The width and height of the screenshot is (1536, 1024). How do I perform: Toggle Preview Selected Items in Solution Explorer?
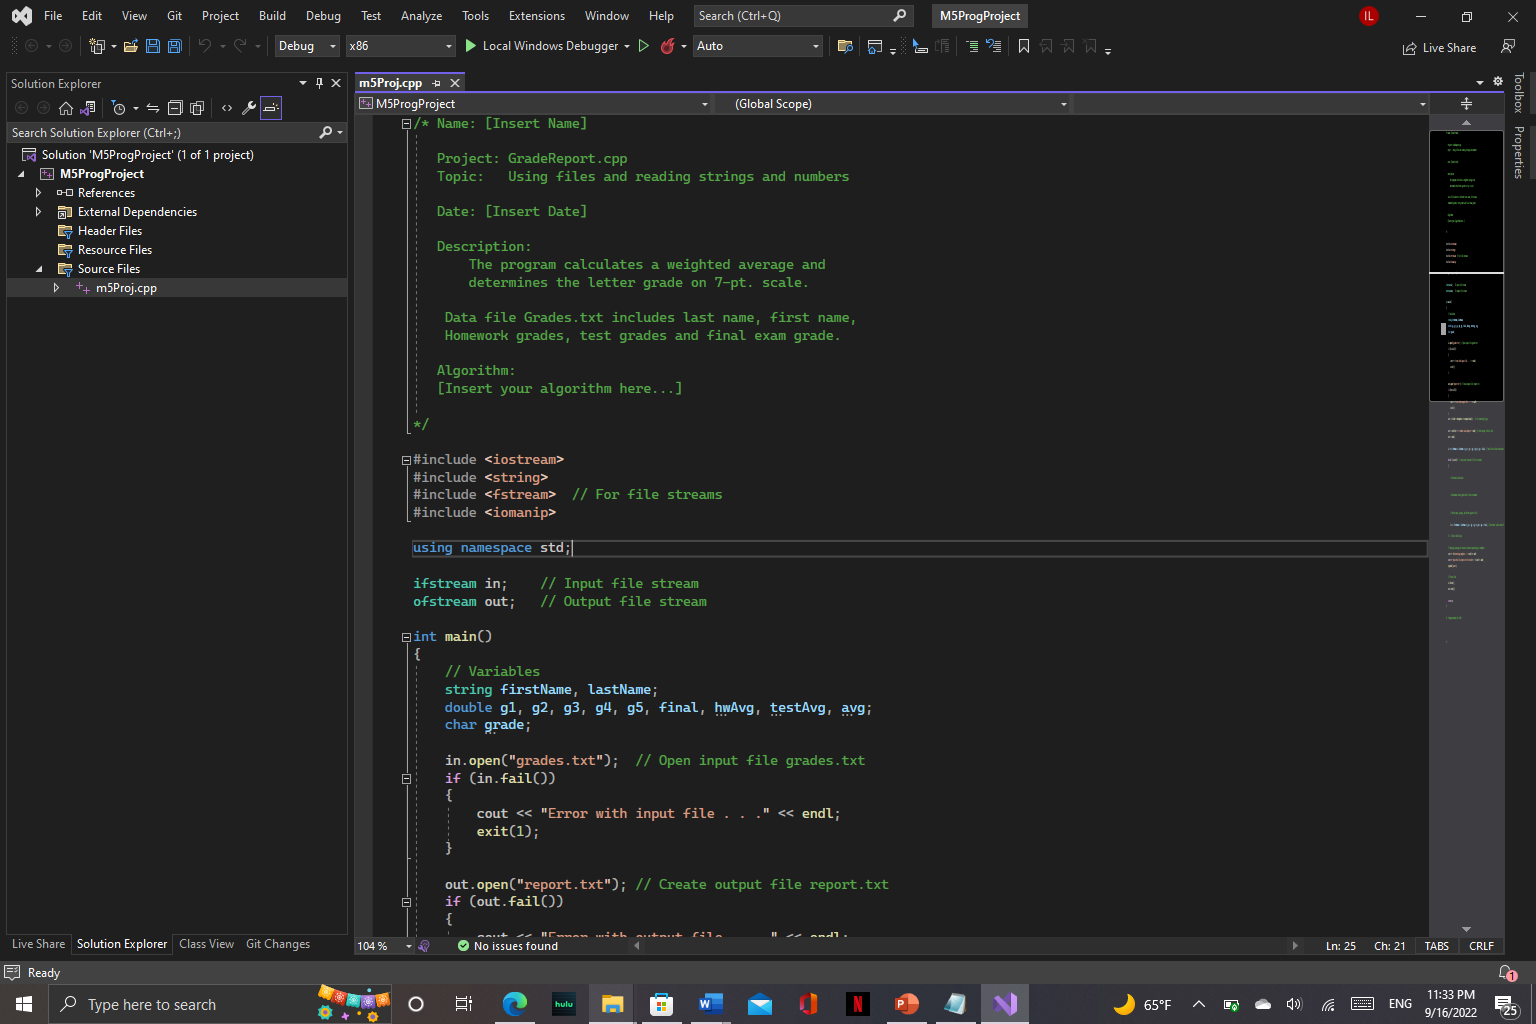[271, 108]
